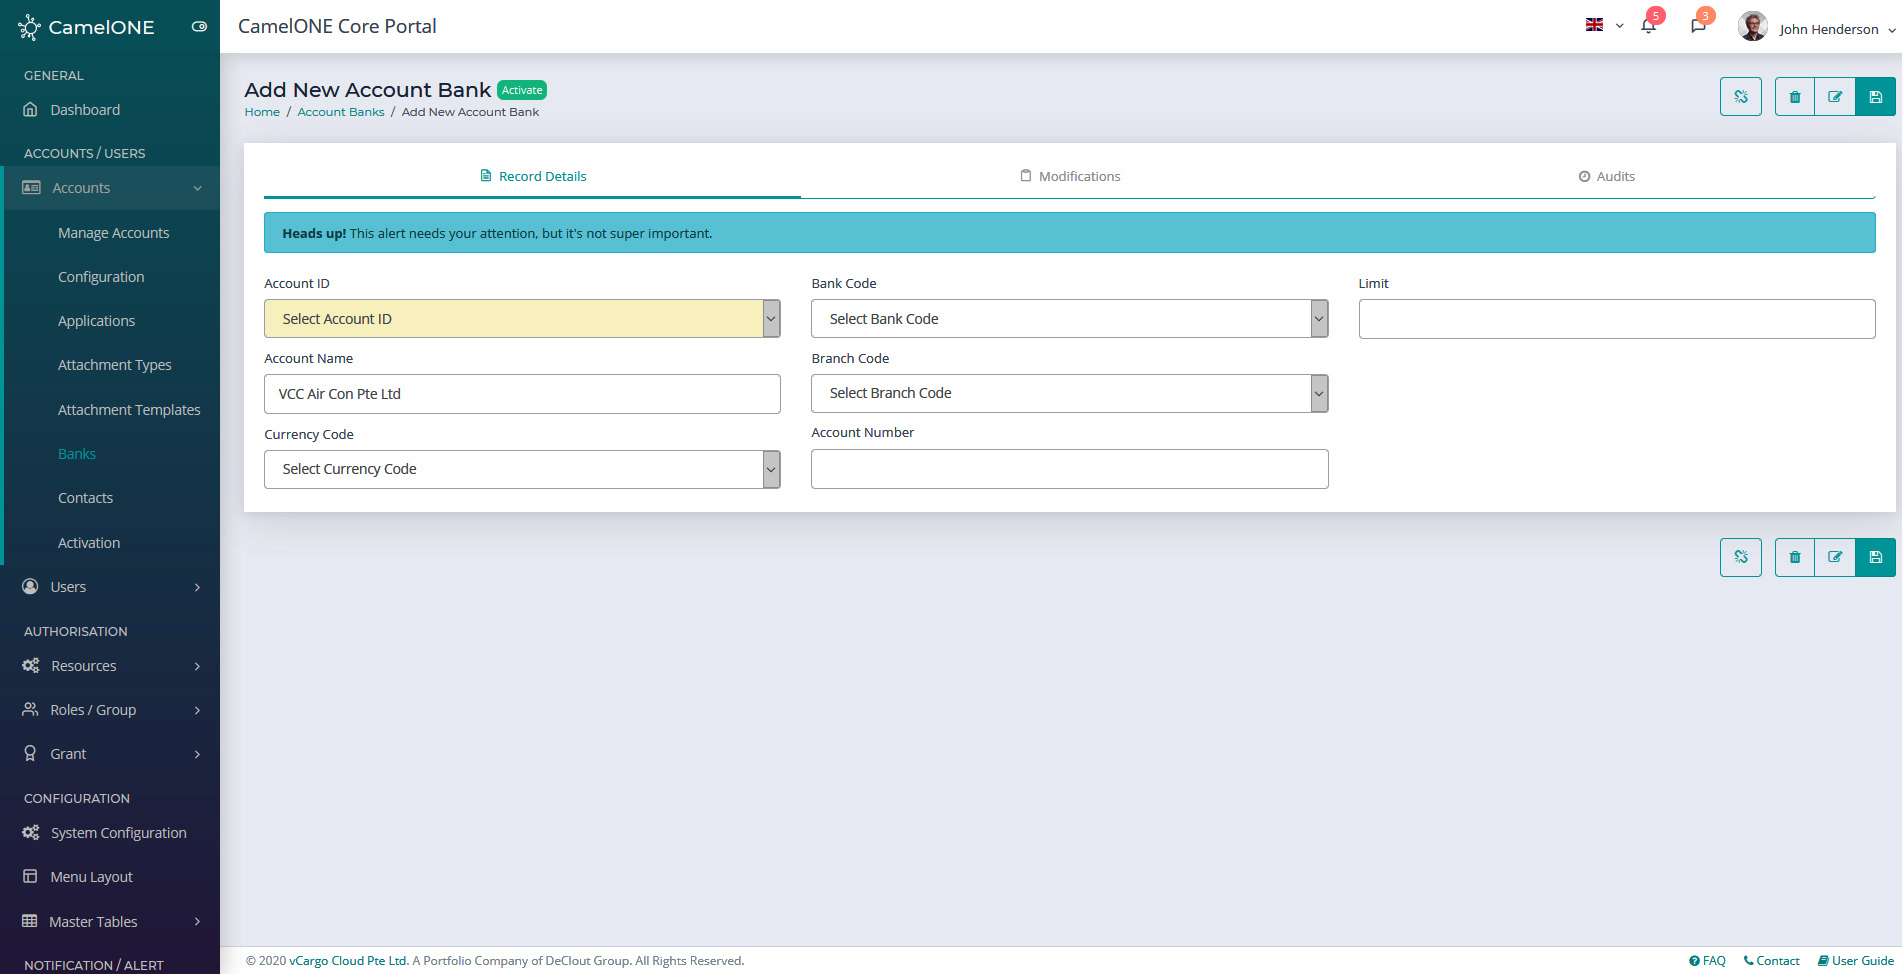Click the notifications bell icon
The width and height of the screenshot is (1902, 974).
(x=1648, y=26)
